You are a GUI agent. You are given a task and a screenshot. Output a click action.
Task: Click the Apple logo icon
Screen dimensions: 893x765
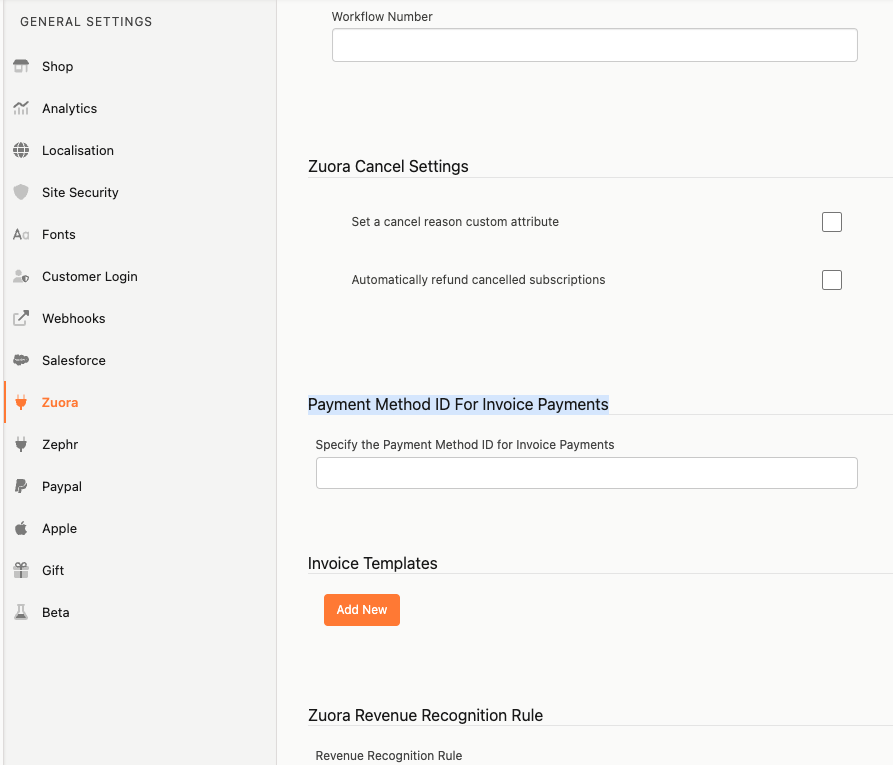pos(21,528)
